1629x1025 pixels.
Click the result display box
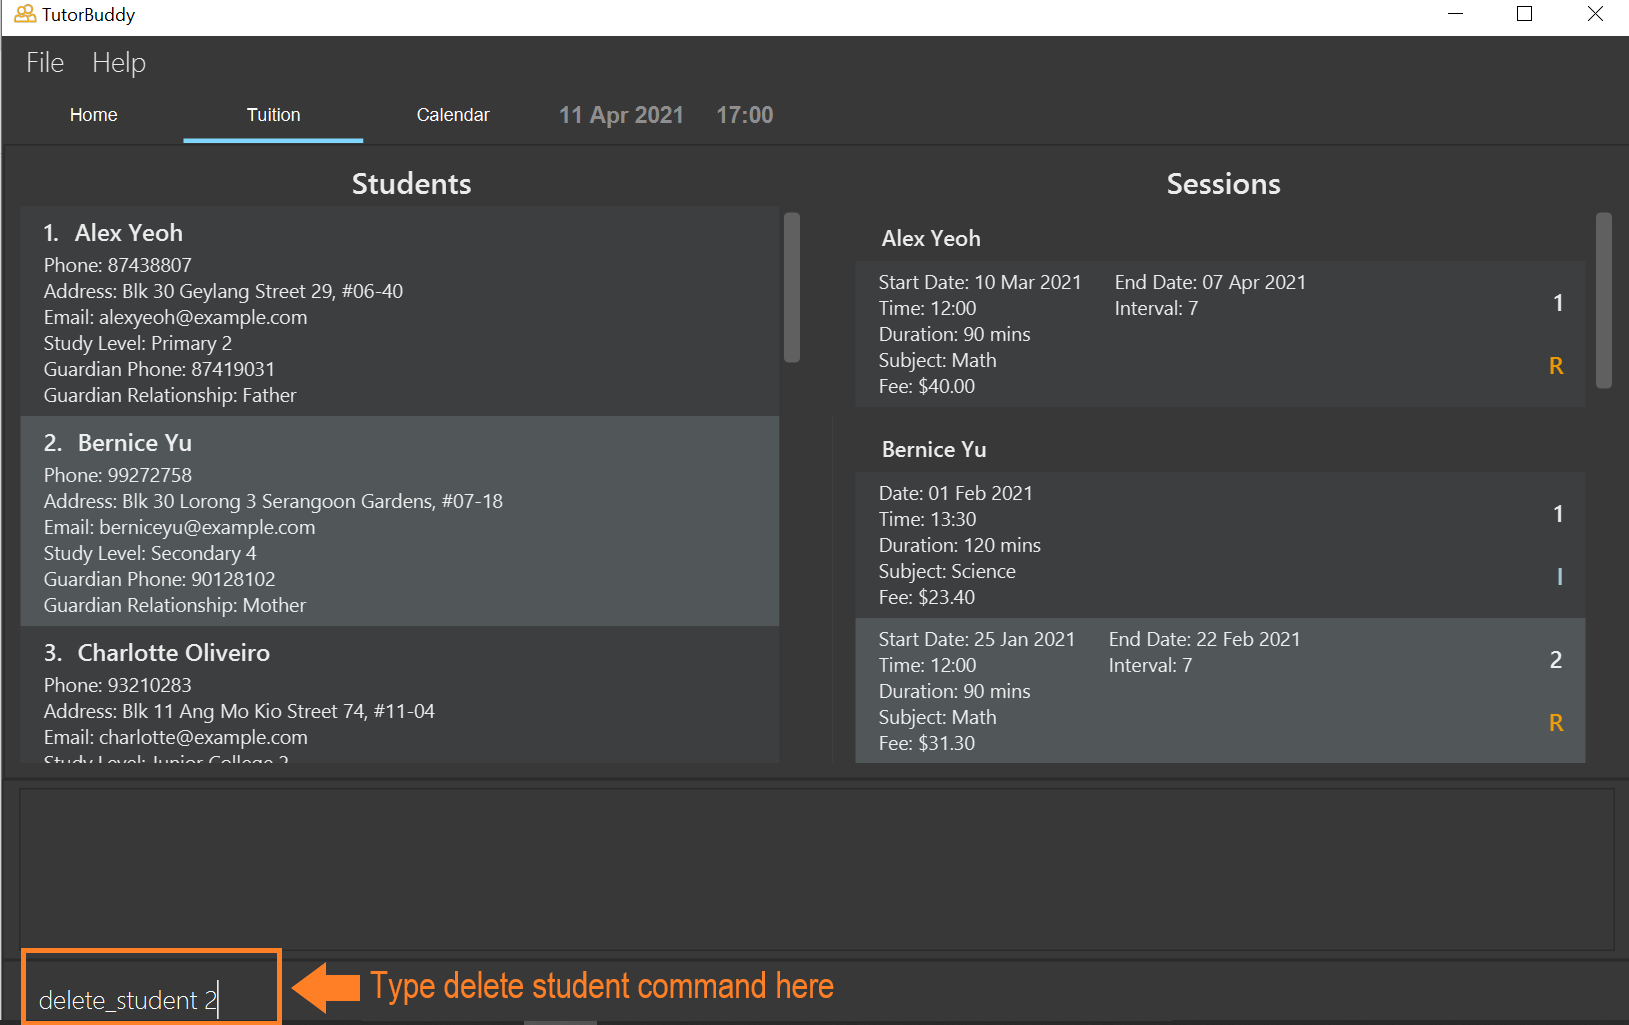[816, 869]
